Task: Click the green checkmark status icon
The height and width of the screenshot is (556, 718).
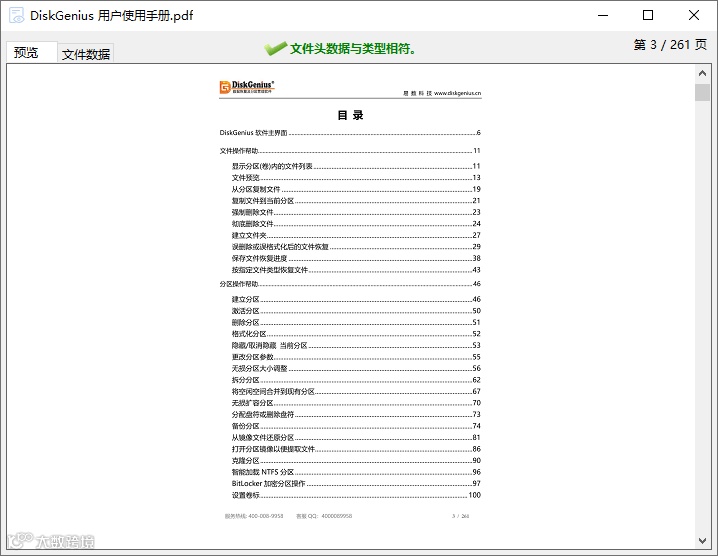Action: point(275,48)
